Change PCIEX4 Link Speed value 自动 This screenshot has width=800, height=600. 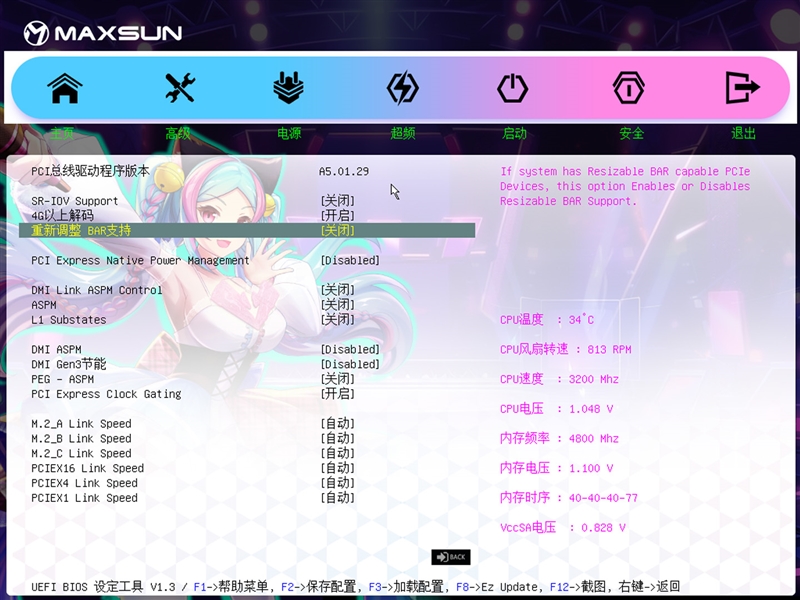click(x=337, y=483)
